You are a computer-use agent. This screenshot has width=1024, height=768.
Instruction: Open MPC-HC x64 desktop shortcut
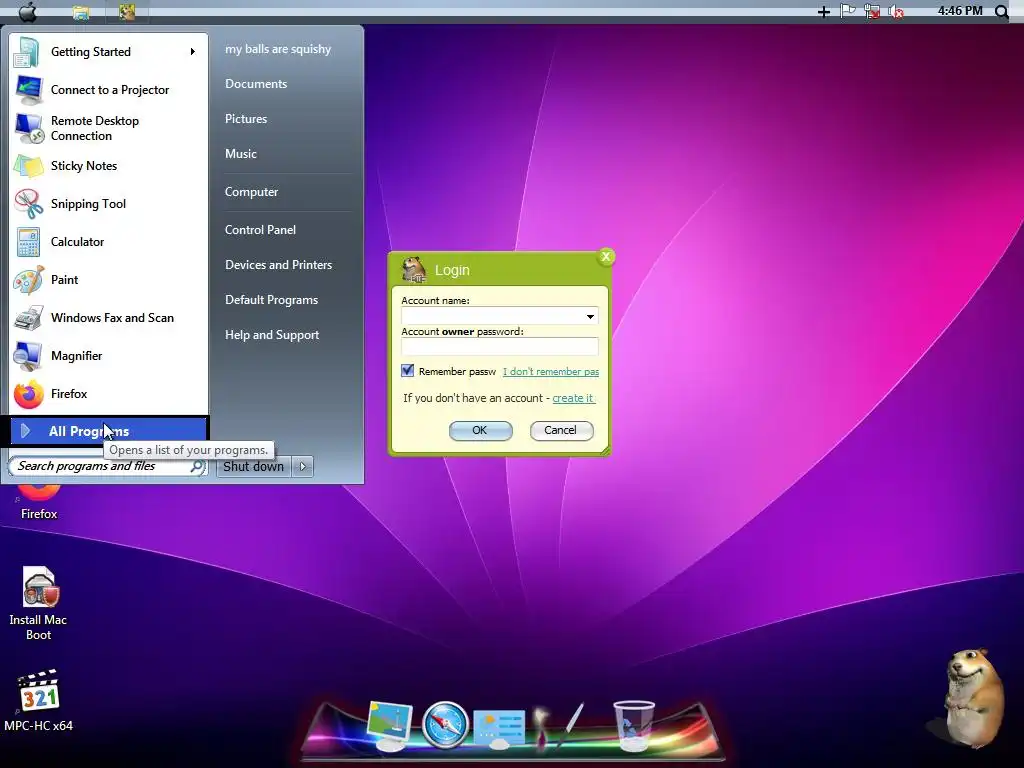39,700
